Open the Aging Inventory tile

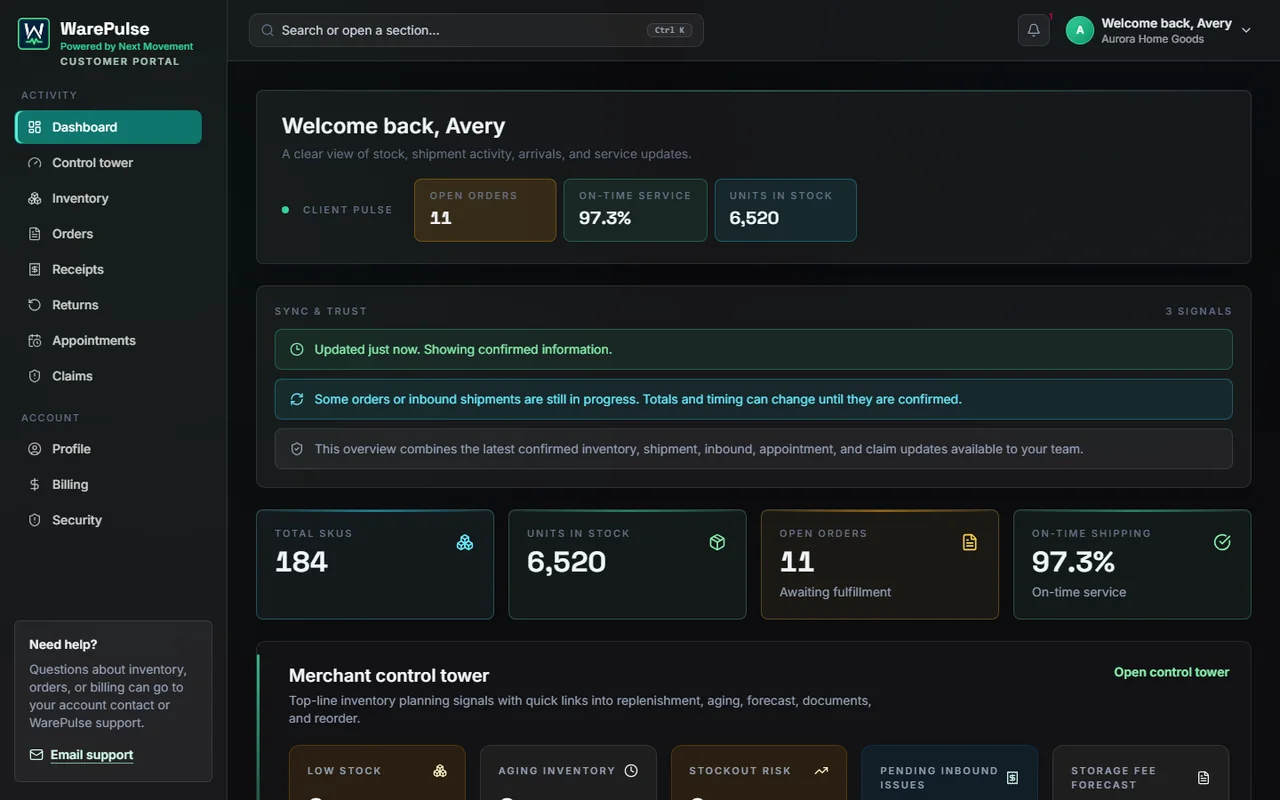tap(568, 773)
